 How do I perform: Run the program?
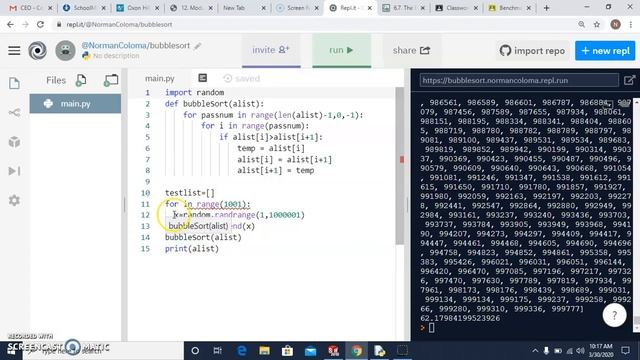342,50
